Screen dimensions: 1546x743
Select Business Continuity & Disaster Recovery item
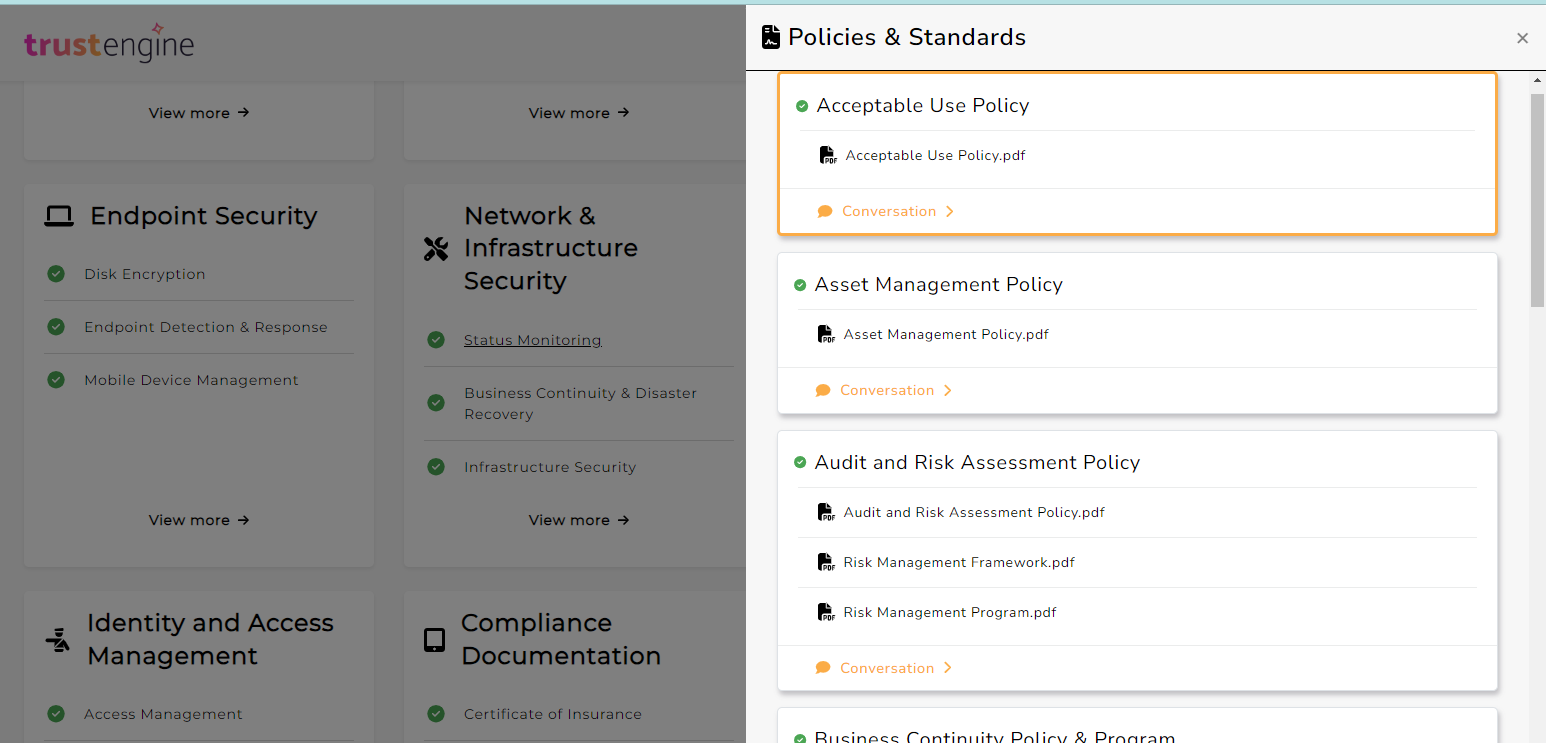(x=580, y=403)
